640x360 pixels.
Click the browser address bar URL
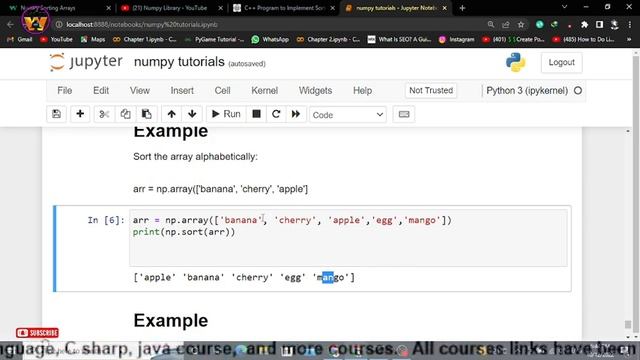[x=142, y=24]
